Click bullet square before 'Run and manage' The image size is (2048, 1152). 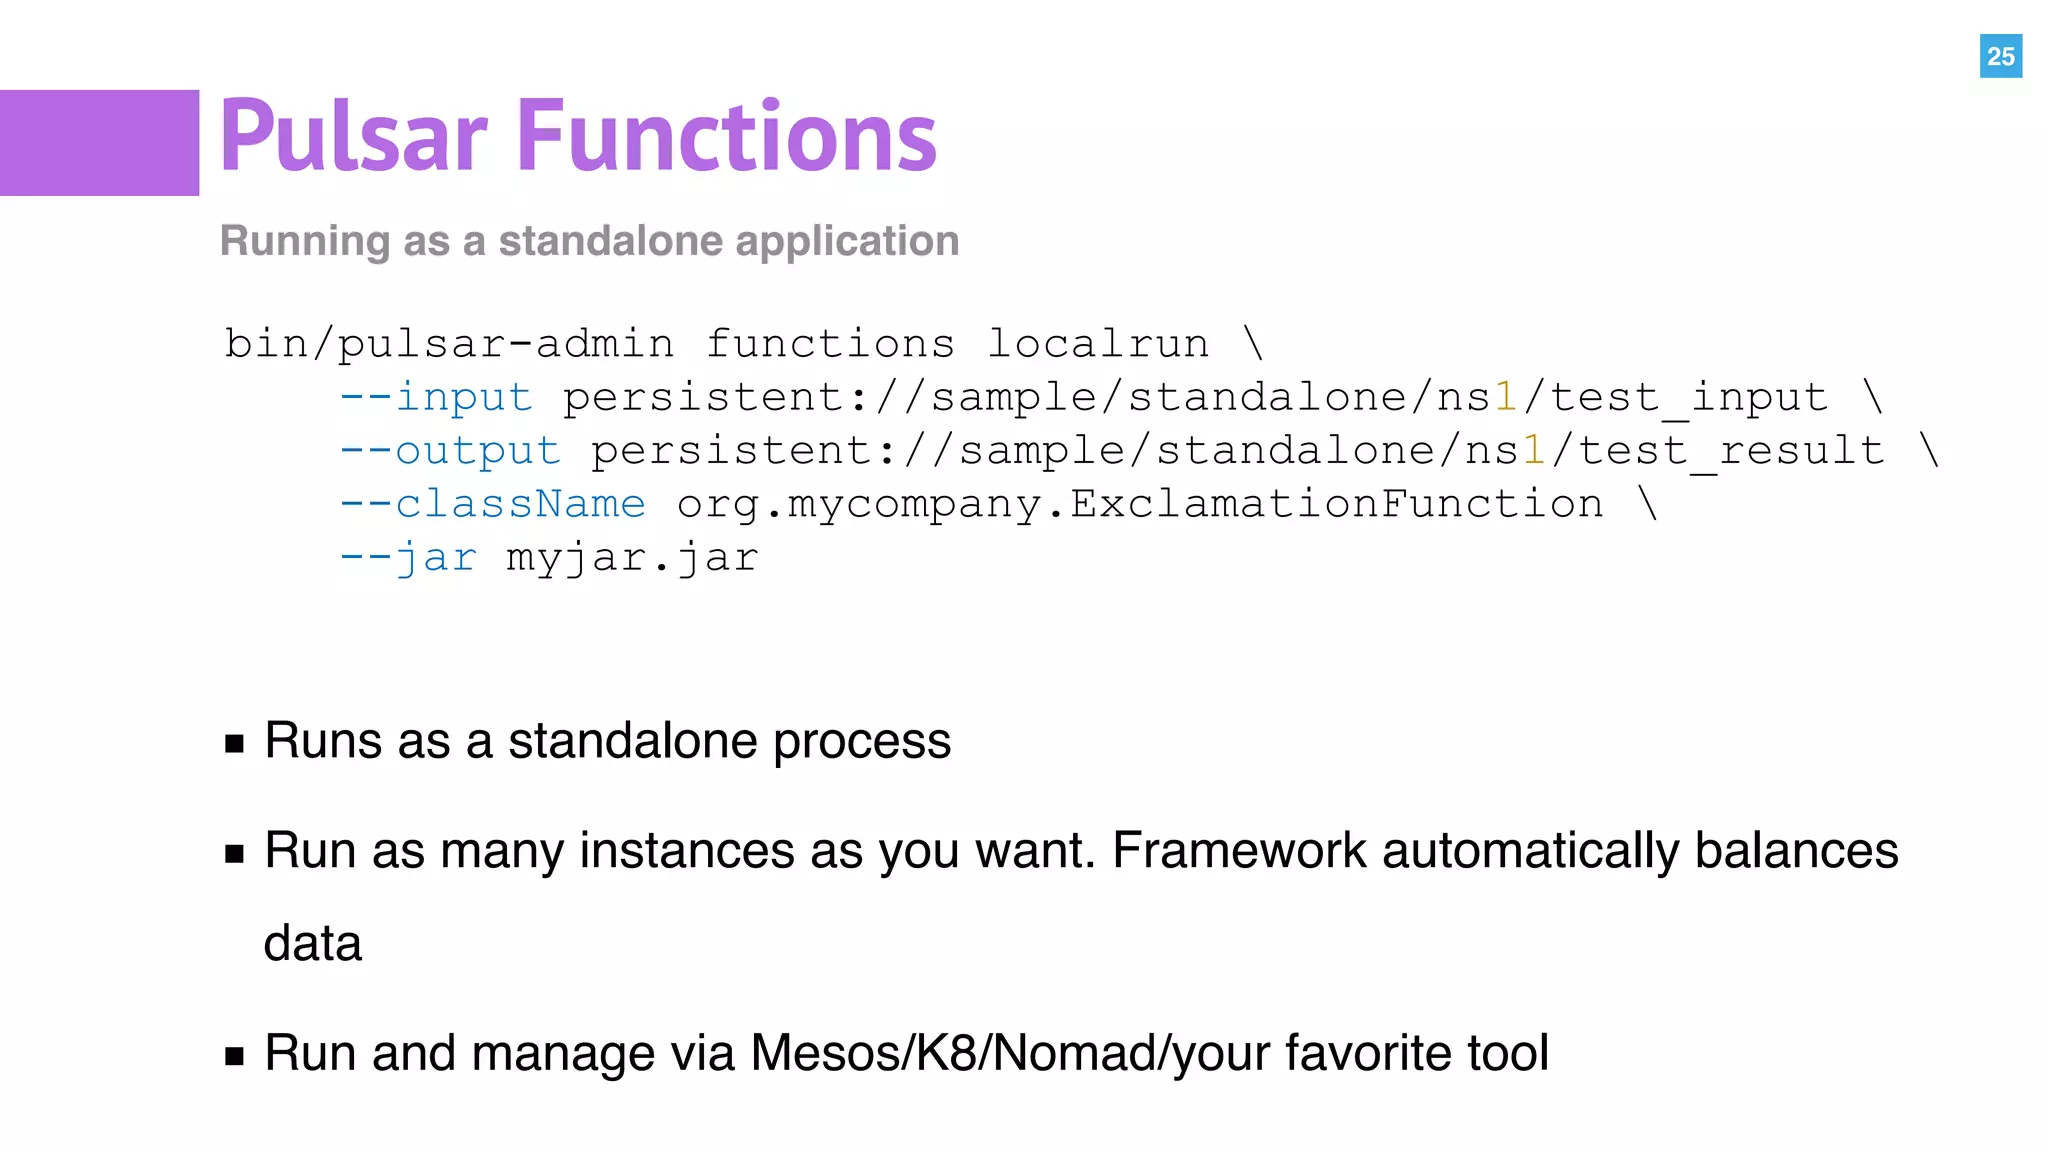tap(235, 1055)
